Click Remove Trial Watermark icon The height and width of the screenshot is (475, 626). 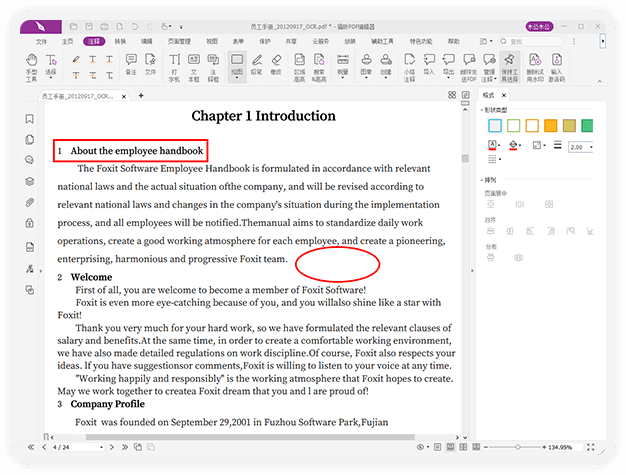tap(535, 67)
